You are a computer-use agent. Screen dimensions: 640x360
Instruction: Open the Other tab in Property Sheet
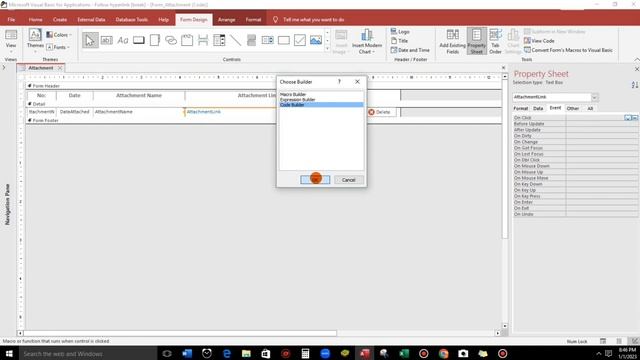pos(573,109)
